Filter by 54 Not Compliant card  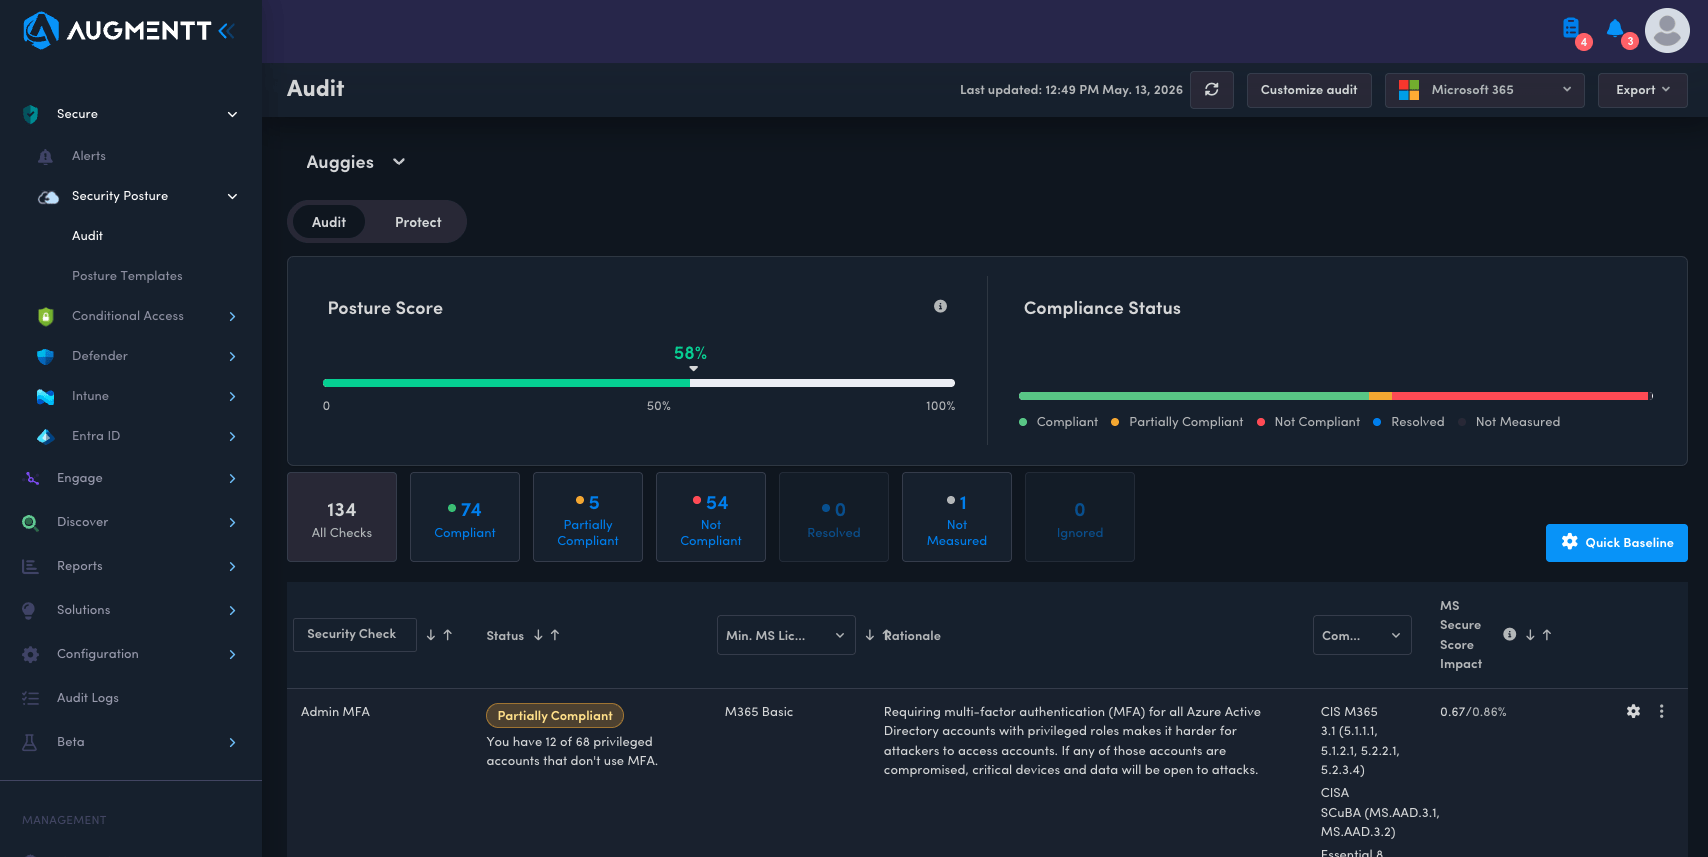[x=711, y=517]
